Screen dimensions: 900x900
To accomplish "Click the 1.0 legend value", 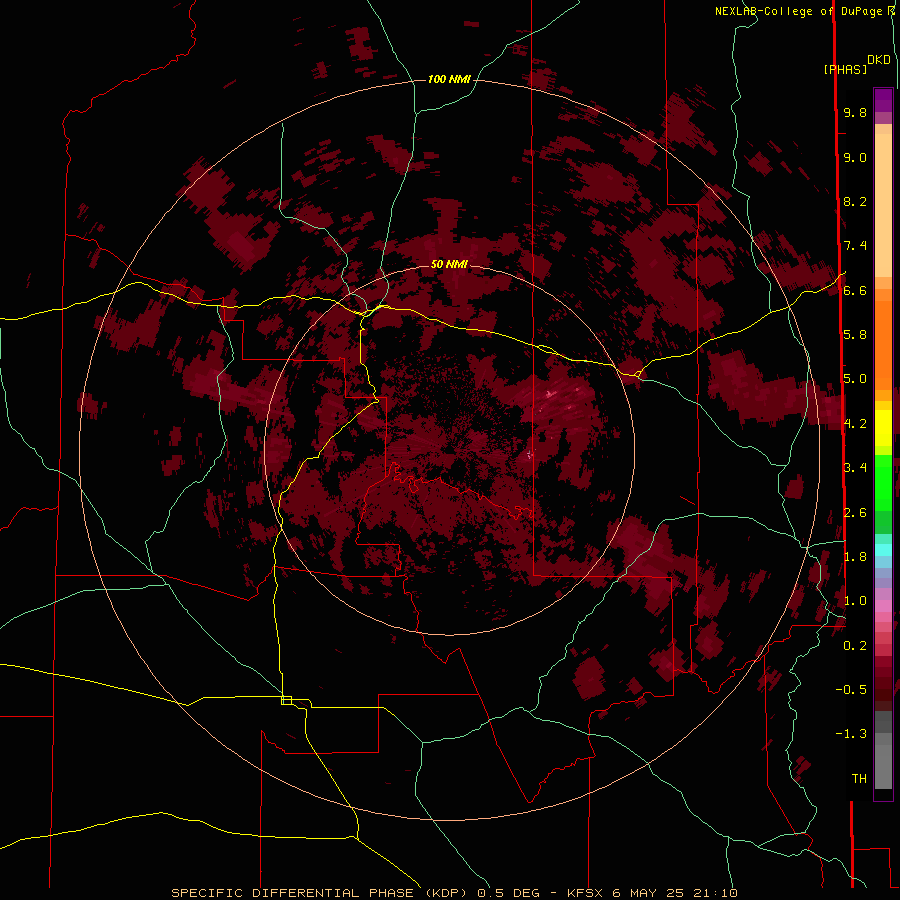I will [x=855, y=600].
